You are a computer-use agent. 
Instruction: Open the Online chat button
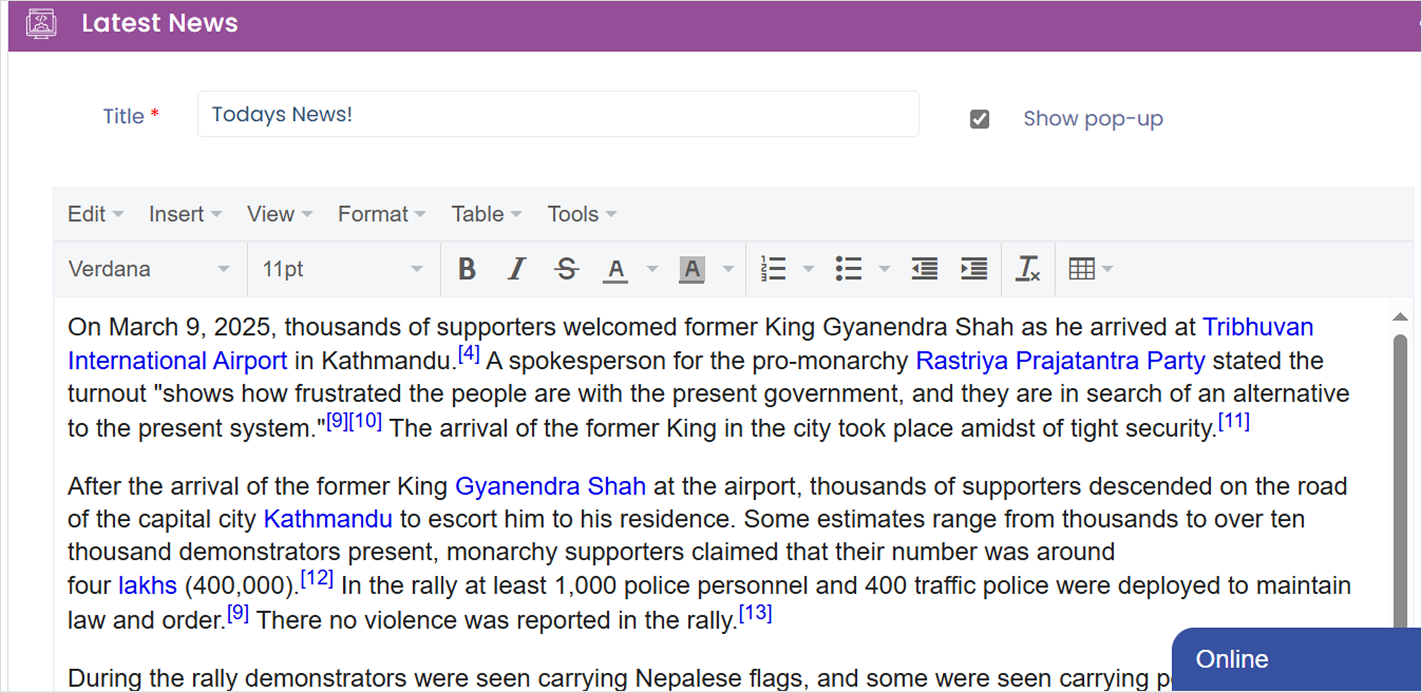(1295, 660)
